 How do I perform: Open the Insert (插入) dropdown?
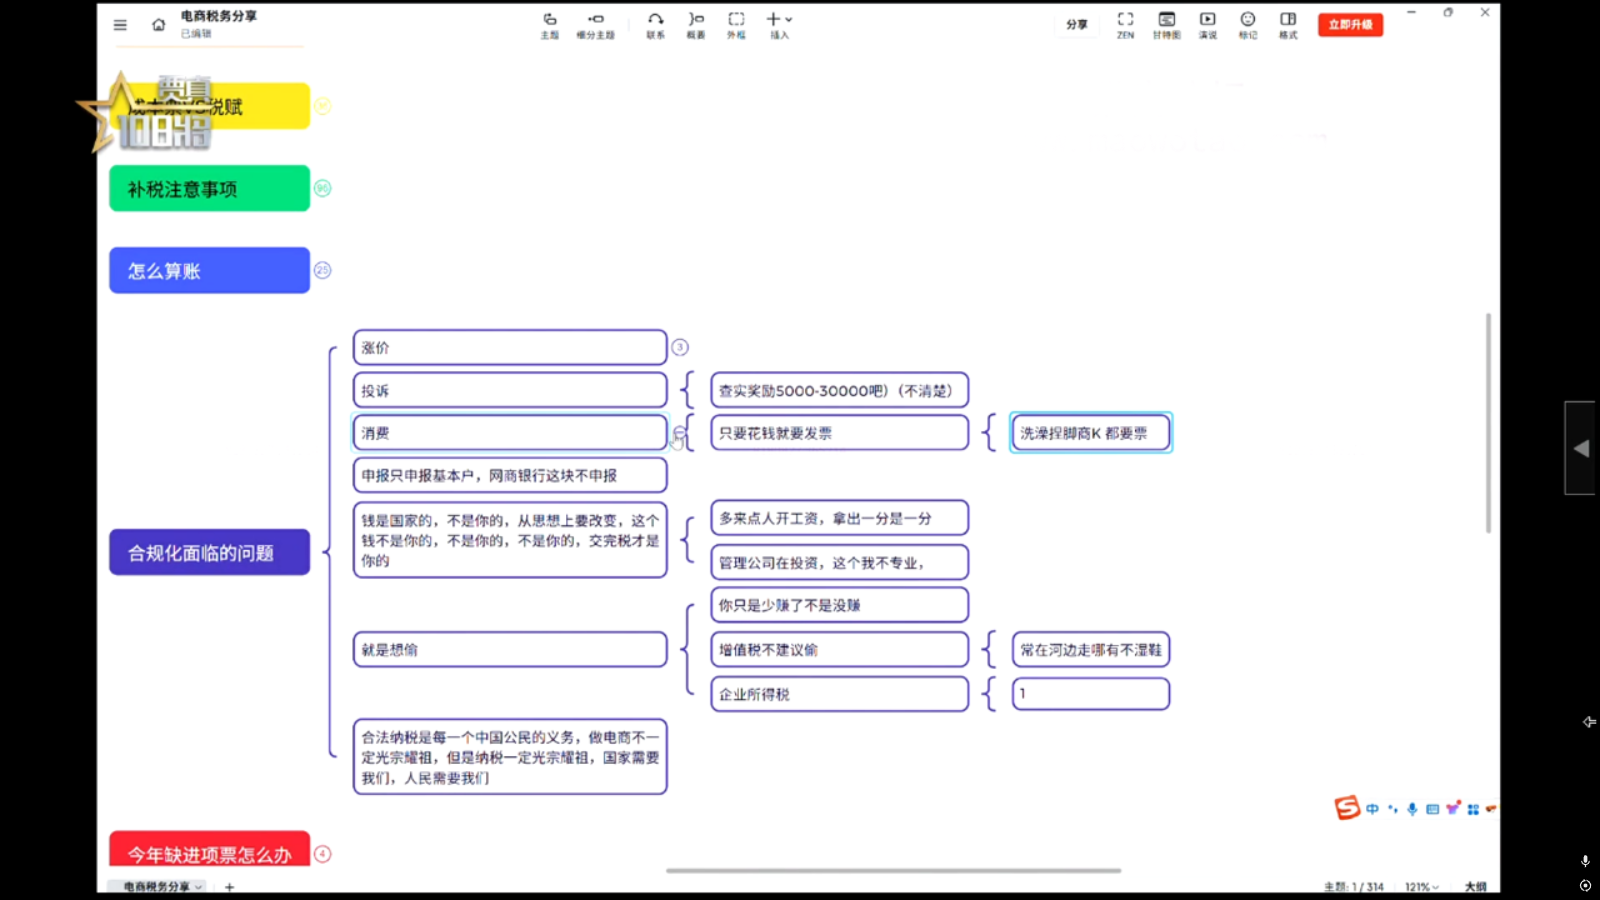(x=779, y=24)
